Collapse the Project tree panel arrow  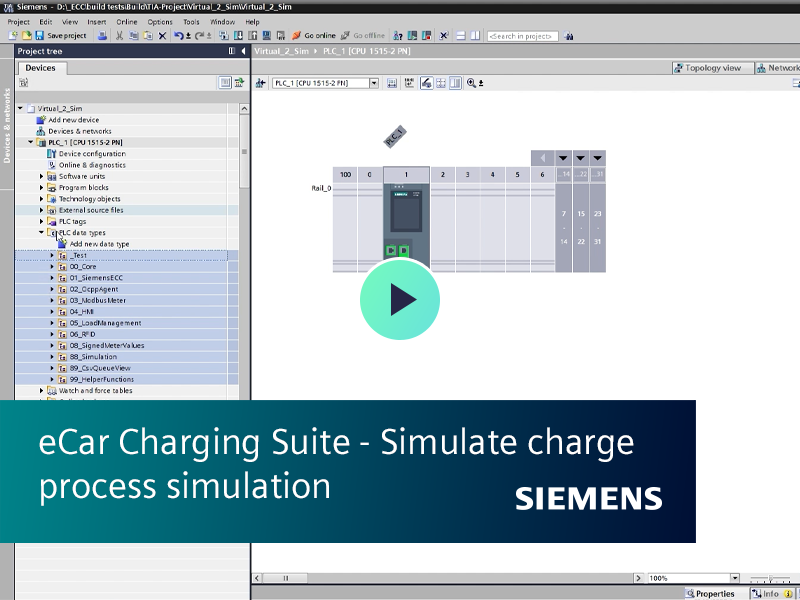click(243, 51)
